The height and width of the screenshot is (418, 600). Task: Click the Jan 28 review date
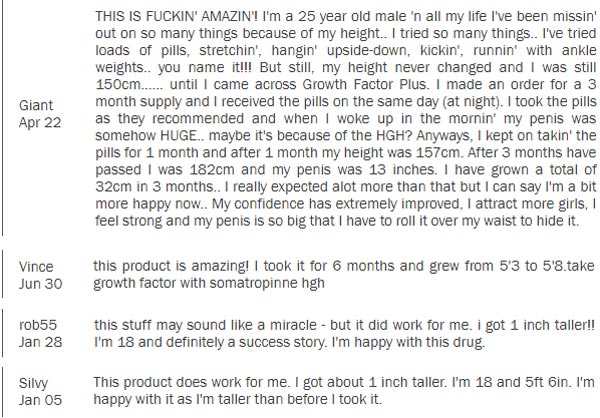click(x=40, y=342)
